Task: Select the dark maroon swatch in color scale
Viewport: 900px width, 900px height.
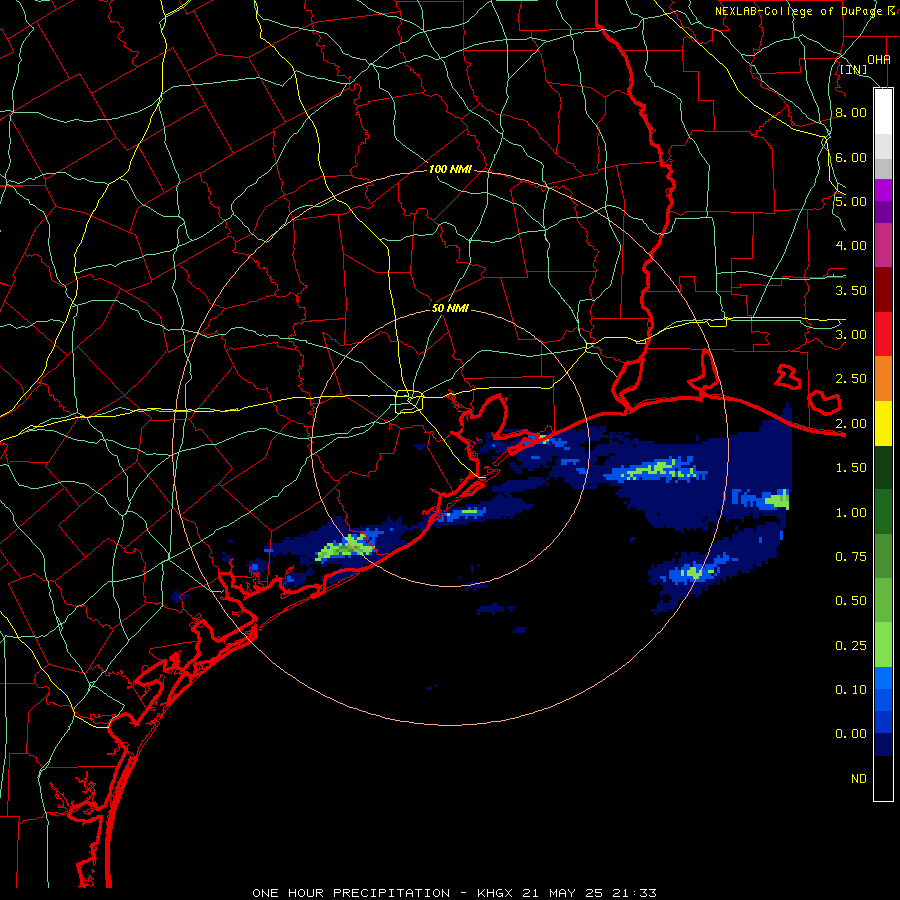Action: (x=883, y=290)
